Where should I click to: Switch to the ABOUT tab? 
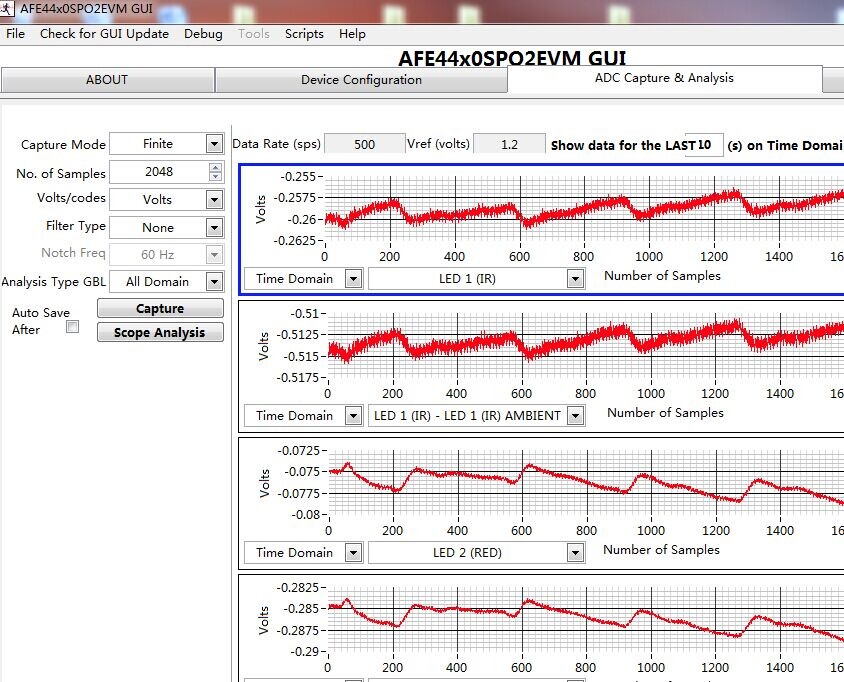(107, 80)
